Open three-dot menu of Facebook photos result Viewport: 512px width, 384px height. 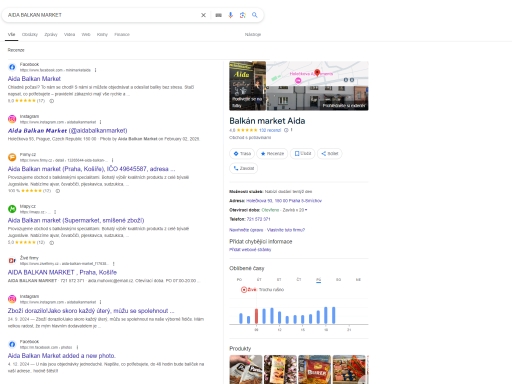pos(77,347)
